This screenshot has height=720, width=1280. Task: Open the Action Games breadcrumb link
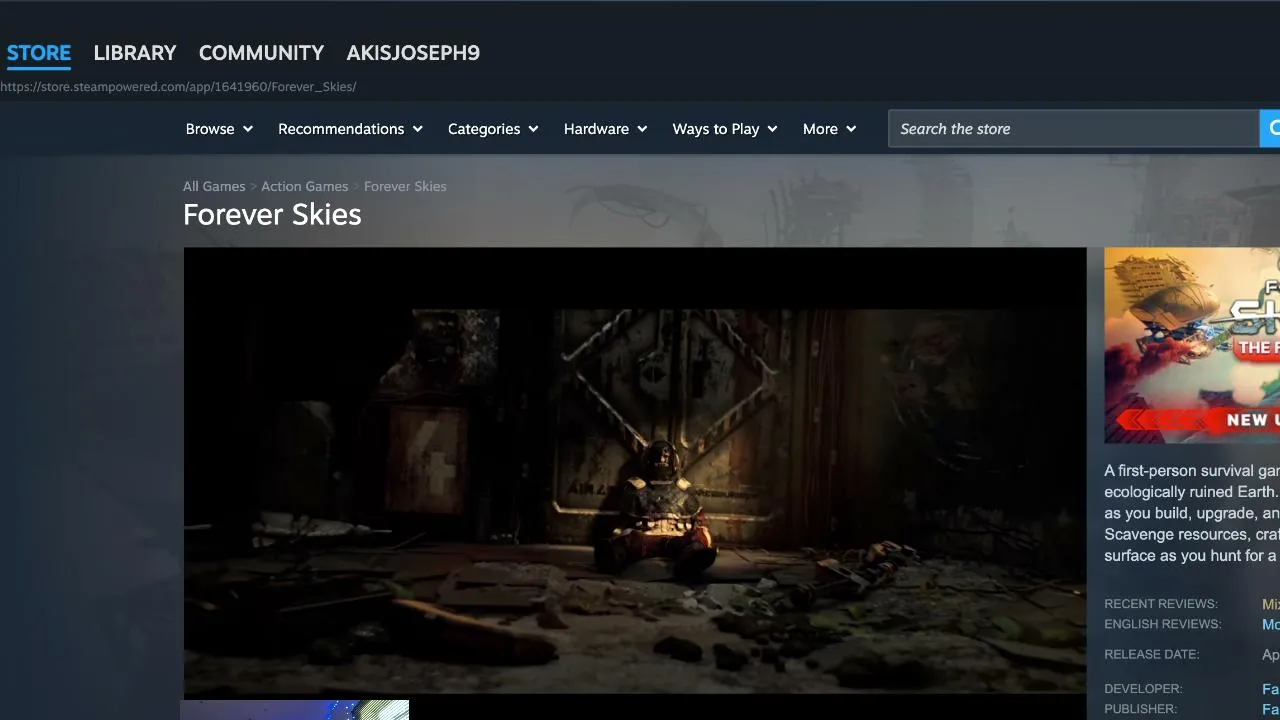[x=305, y=186]
